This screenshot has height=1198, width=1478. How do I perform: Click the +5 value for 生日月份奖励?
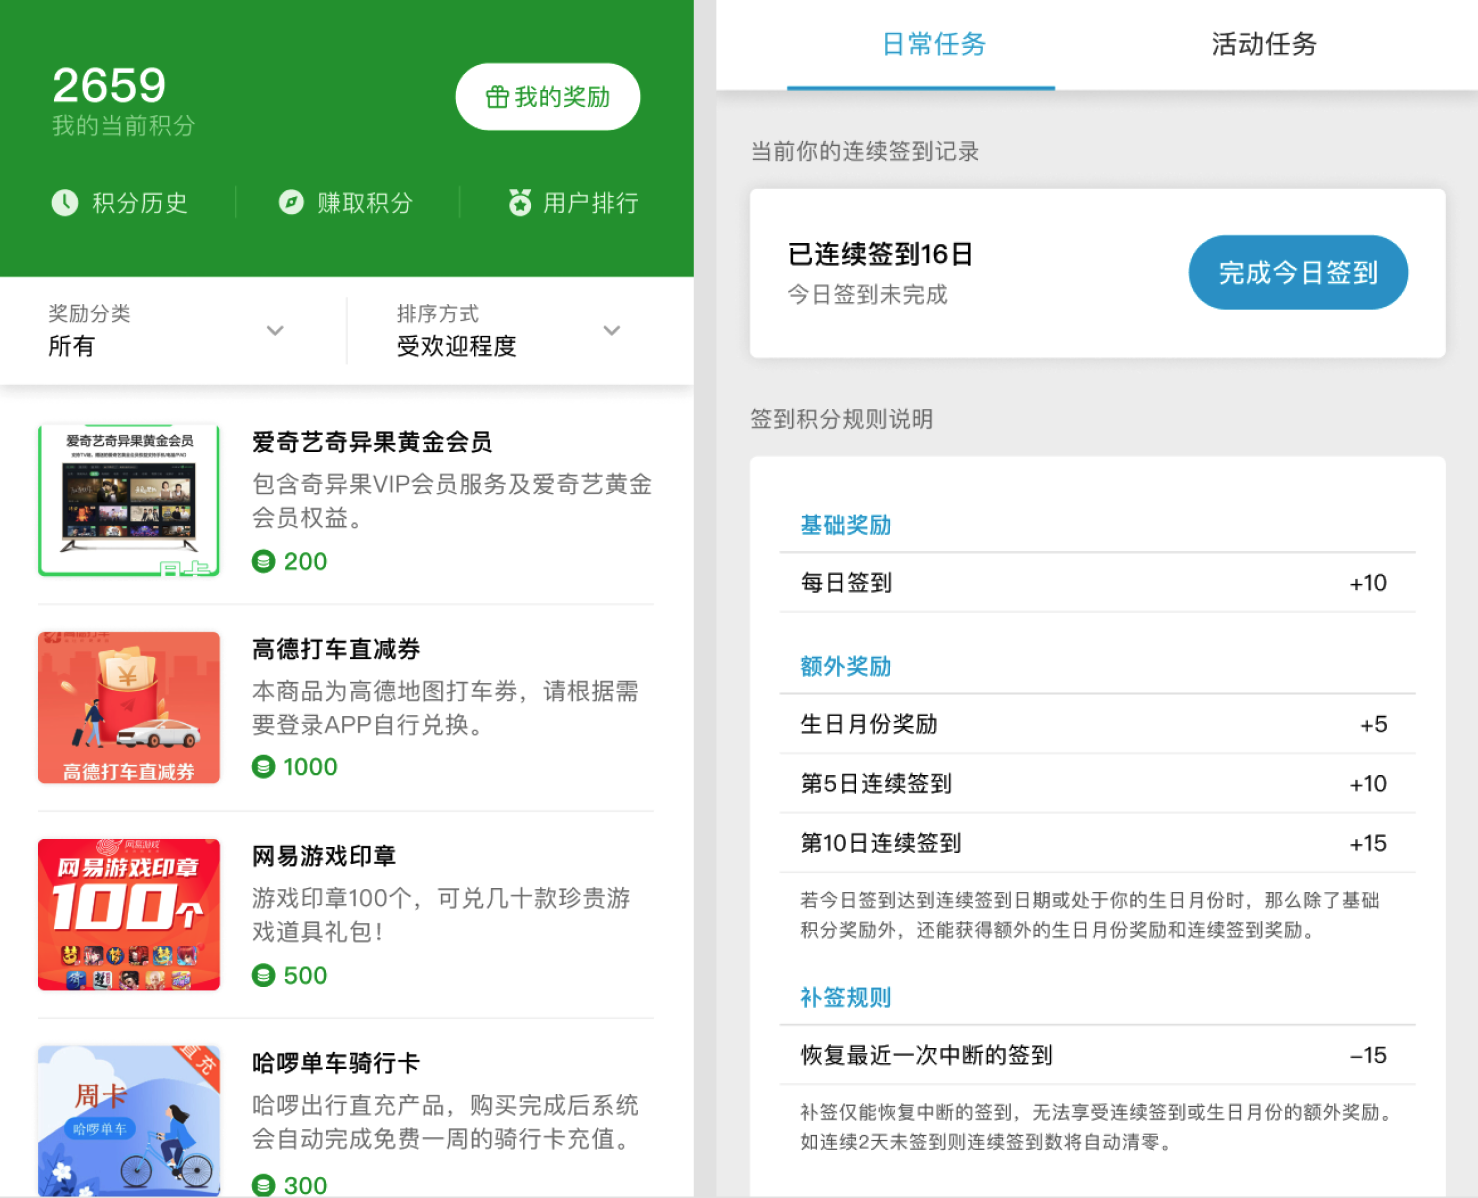coord(1374,724)
